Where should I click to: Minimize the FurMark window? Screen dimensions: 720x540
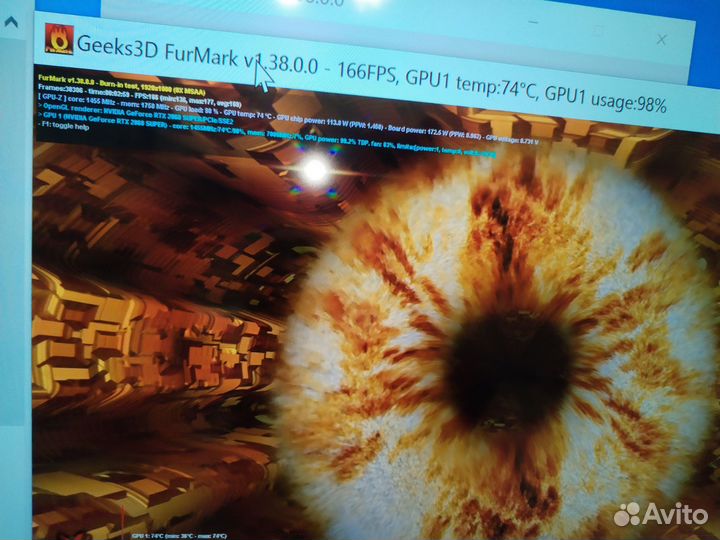(x=533, y=22)
